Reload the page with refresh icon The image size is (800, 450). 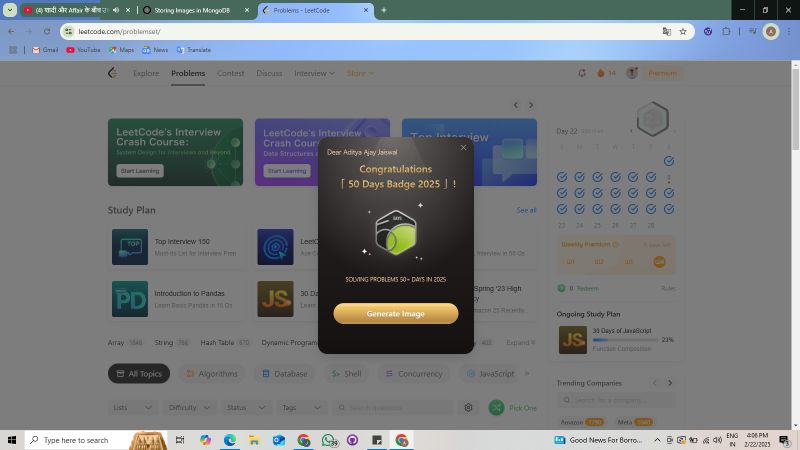(x=47, y=31)
